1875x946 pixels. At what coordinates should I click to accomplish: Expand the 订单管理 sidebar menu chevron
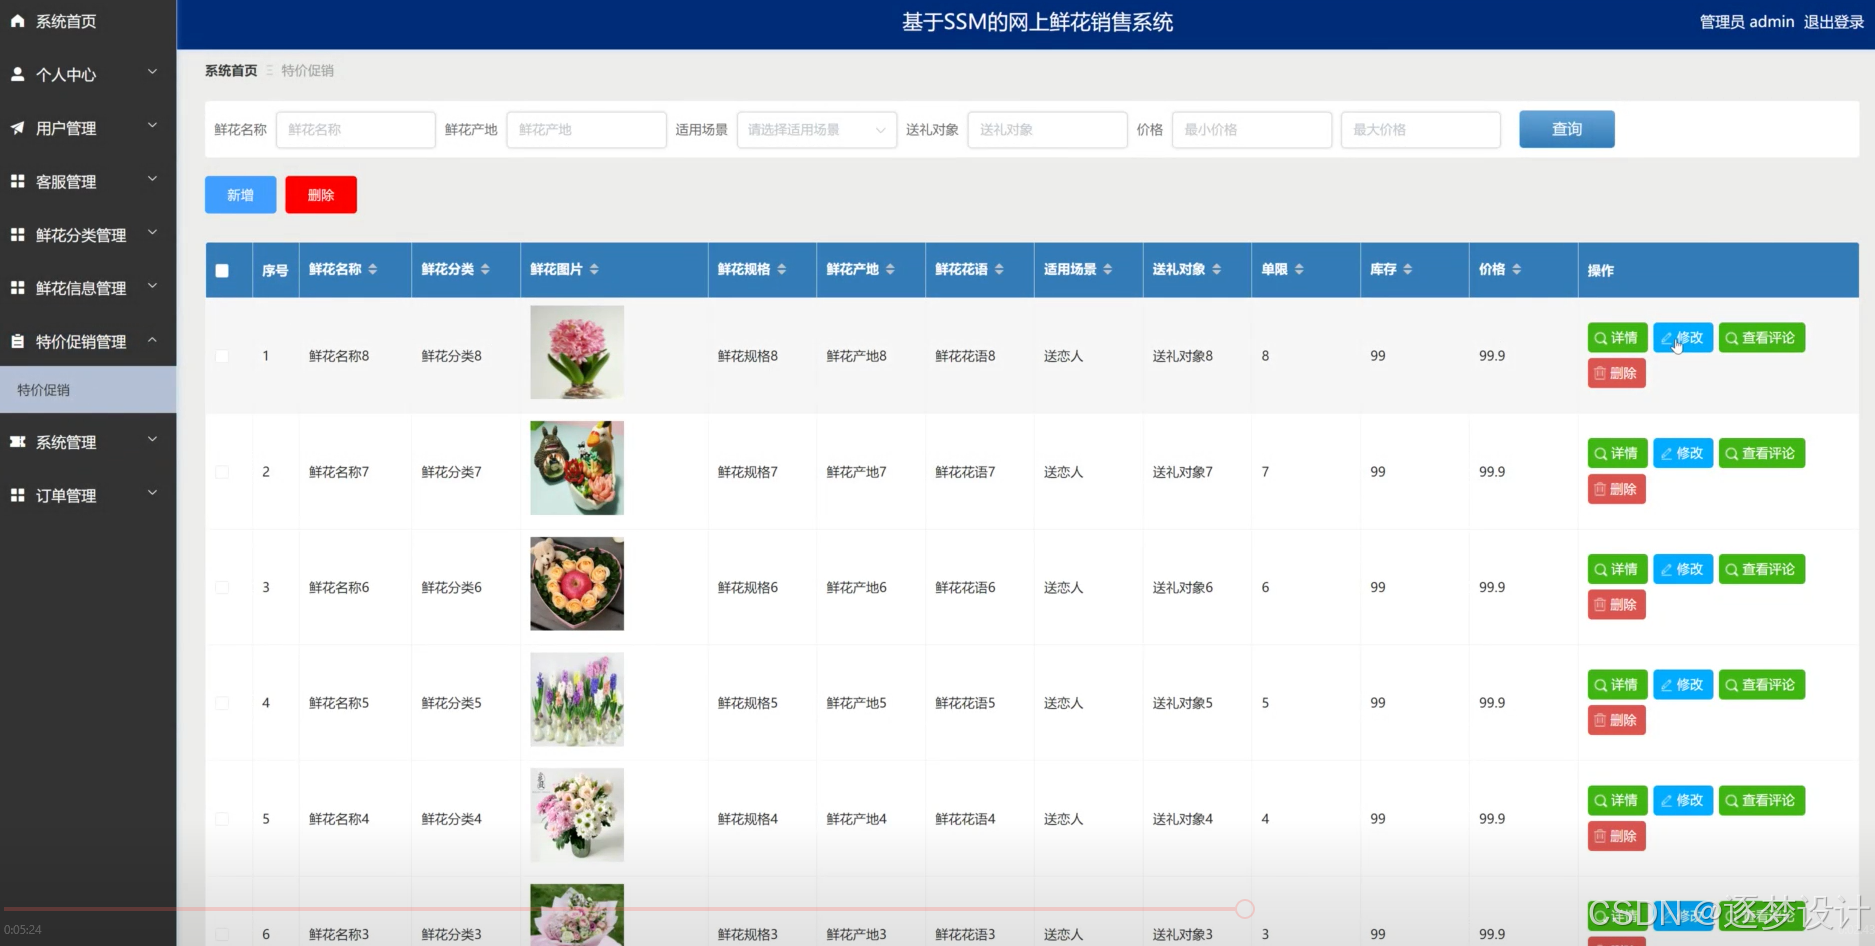pyautogui.click(x=152, y=493)
